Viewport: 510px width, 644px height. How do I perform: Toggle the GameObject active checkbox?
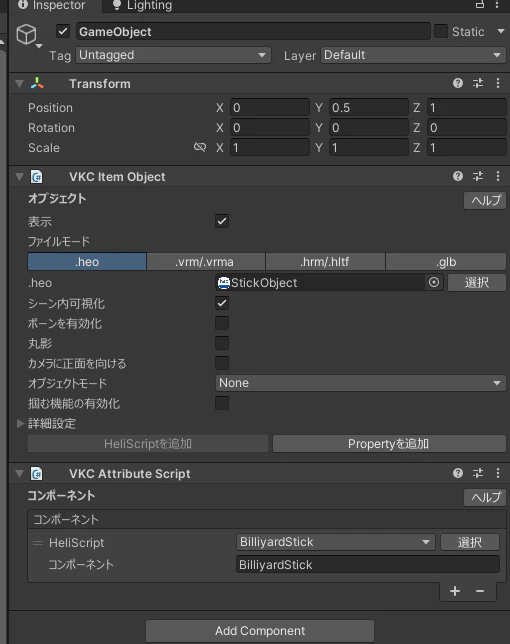[x=63, y=31]
